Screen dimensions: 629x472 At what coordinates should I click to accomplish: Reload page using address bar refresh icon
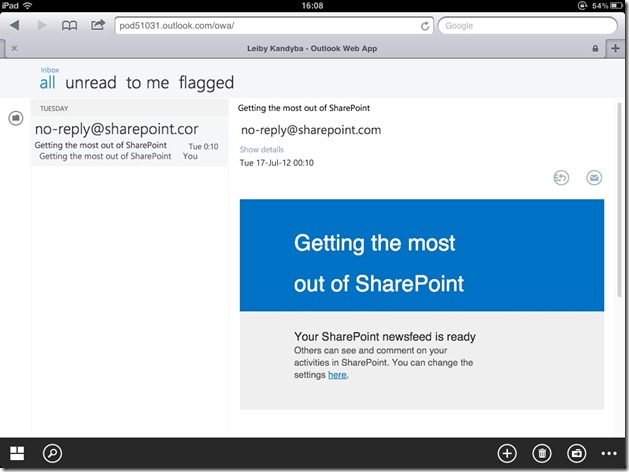(425, 26)
